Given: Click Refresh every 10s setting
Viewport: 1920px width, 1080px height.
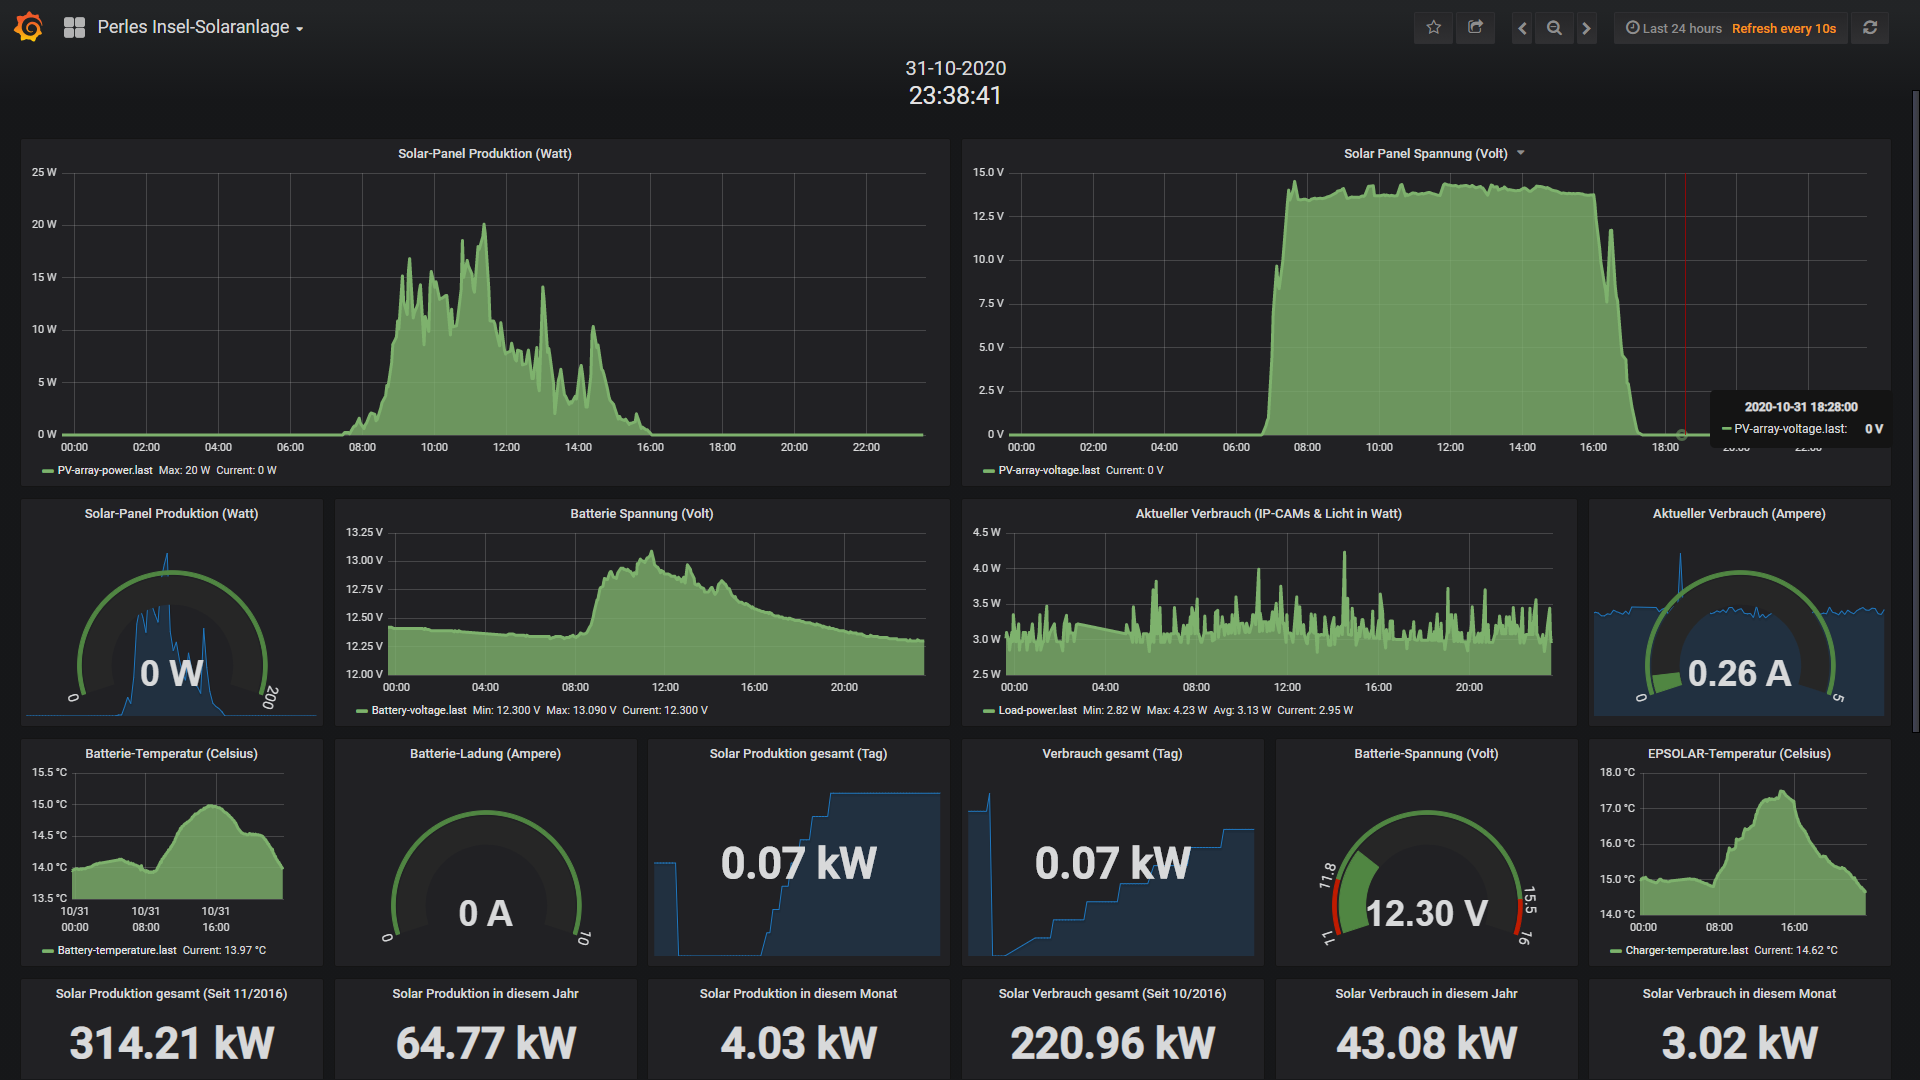Looking at the screenshot, I should 1783,28.
